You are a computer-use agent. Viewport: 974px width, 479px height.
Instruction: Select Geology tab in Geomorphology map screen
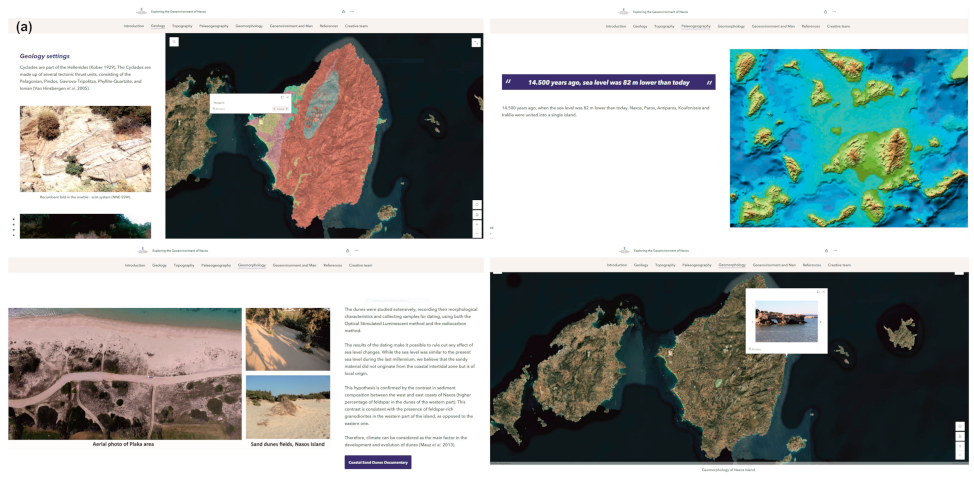(x=640, y=265)
